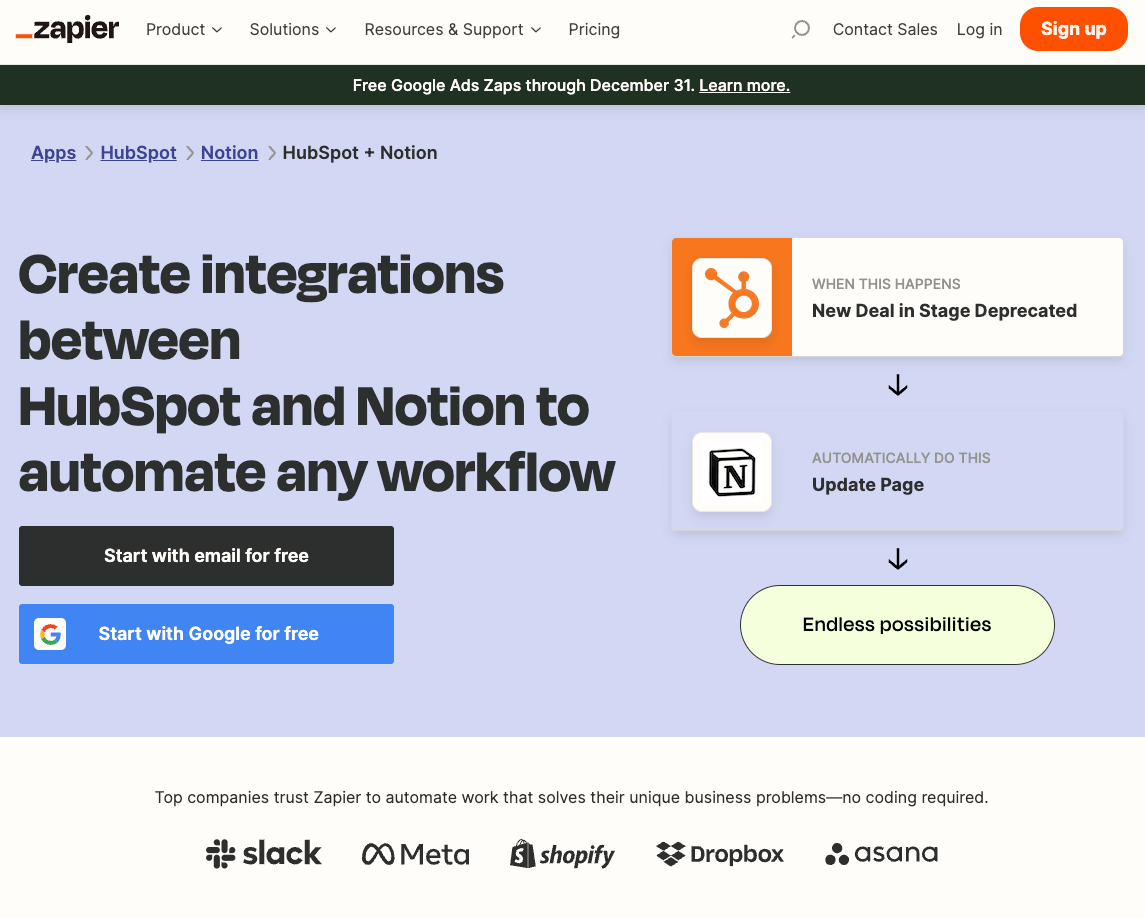
Task: Open the search magnifier icon
Action: tap(801, 29)
